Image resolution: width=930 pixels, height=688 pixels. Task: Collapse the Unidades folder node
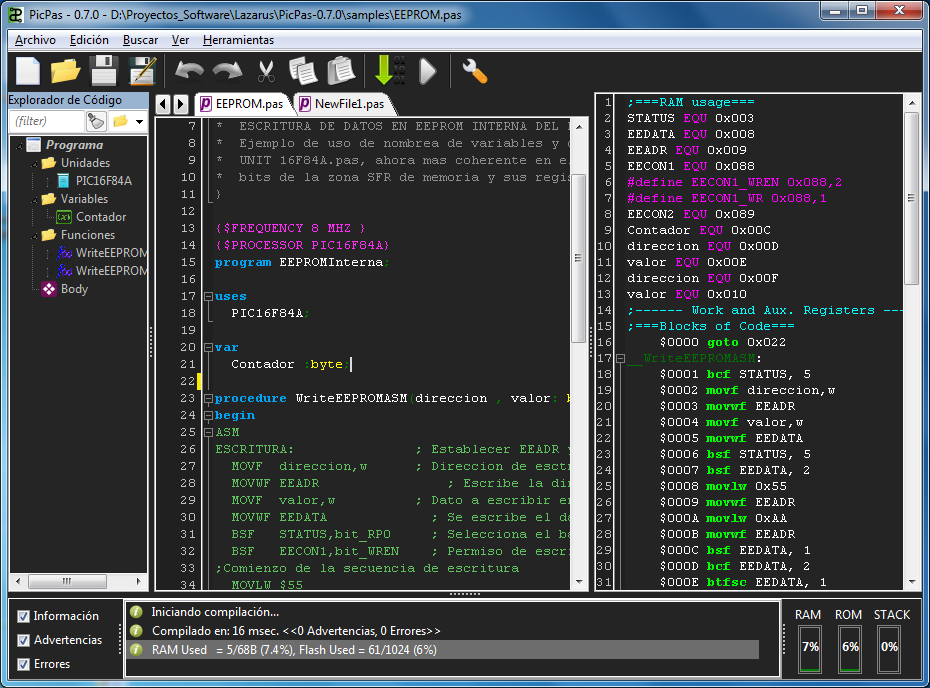[x=34, y=164]
